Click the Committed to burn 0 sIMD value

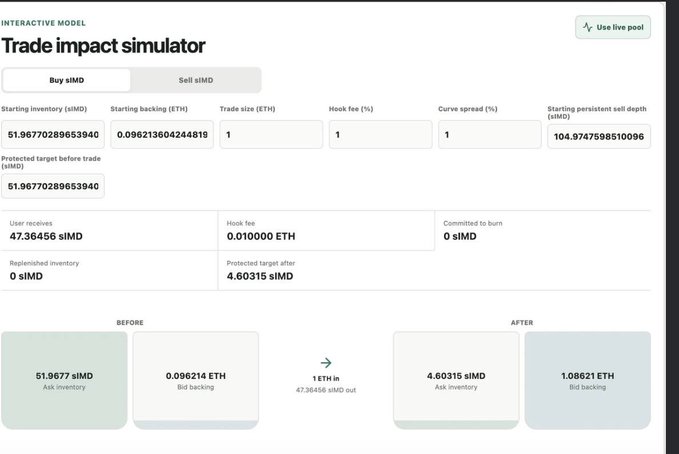[x=460, y=237]
